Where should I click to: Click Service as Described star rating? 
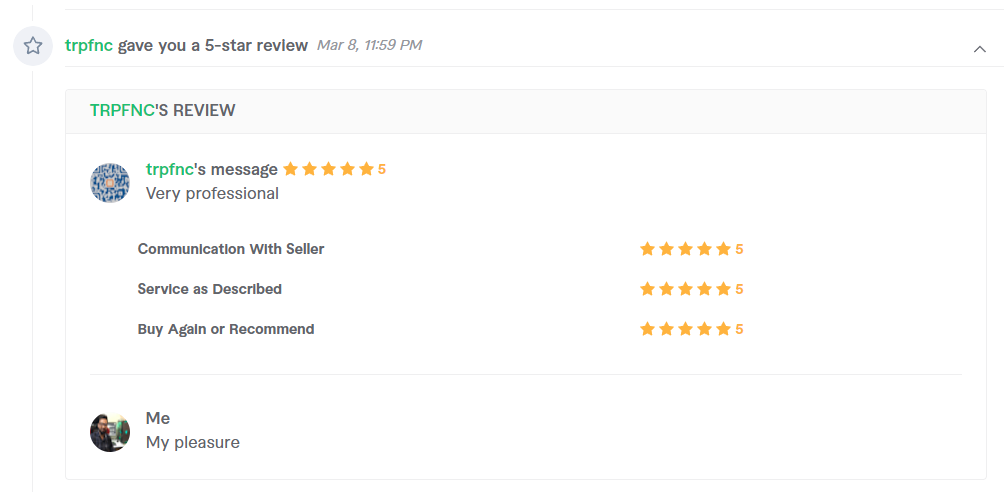[x=685, y=290]
